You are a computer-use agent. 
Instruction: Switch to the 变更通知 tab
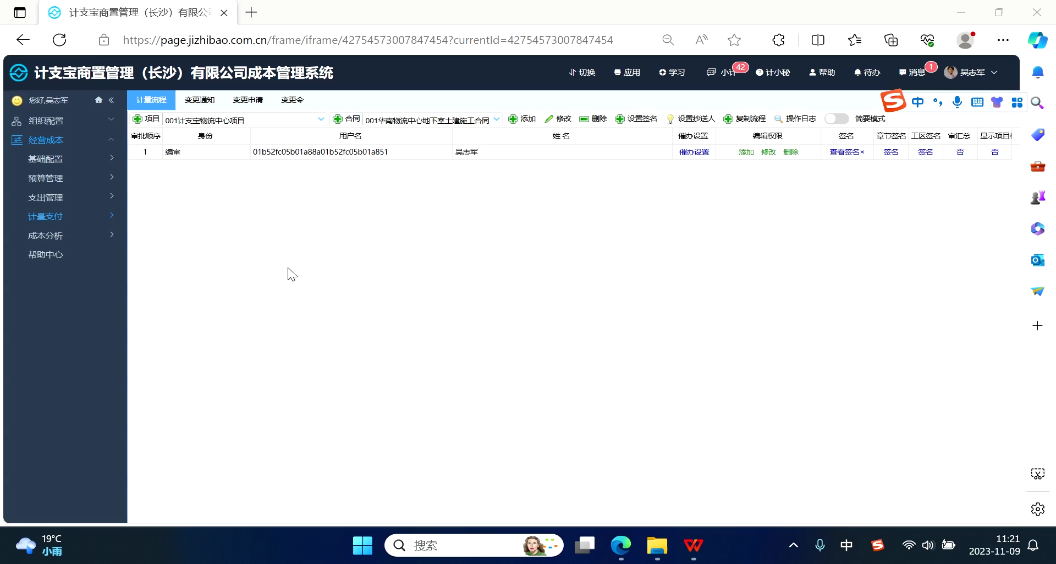point(199,100)
